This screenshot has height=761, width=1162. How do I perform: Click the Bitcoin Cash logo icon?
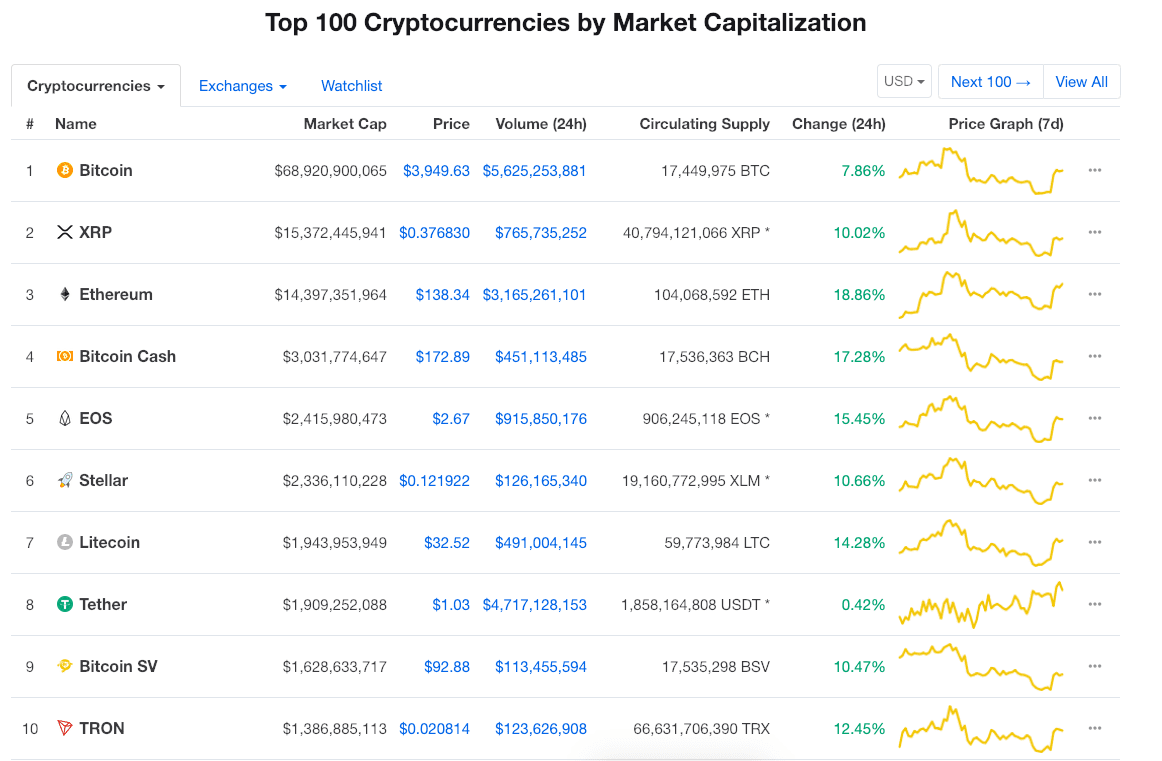click(65, 356)
